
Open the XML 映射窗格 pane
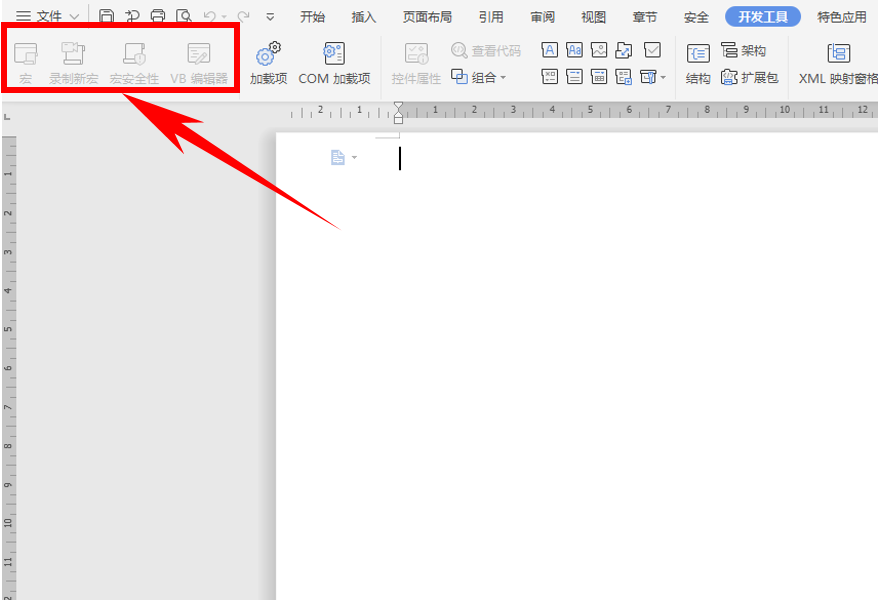tap(838, 63)
